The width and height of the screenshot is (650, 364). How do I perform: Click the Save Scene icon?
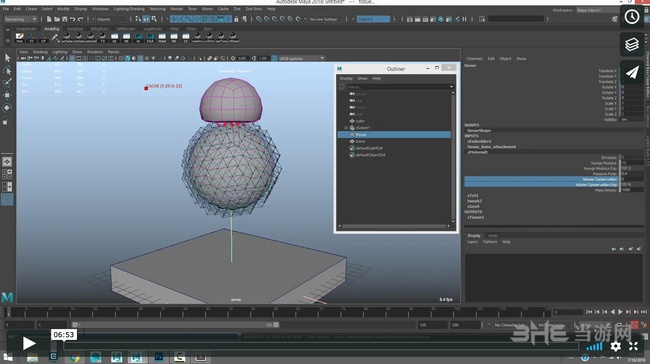pyautogui.click(x=65, y=19)
